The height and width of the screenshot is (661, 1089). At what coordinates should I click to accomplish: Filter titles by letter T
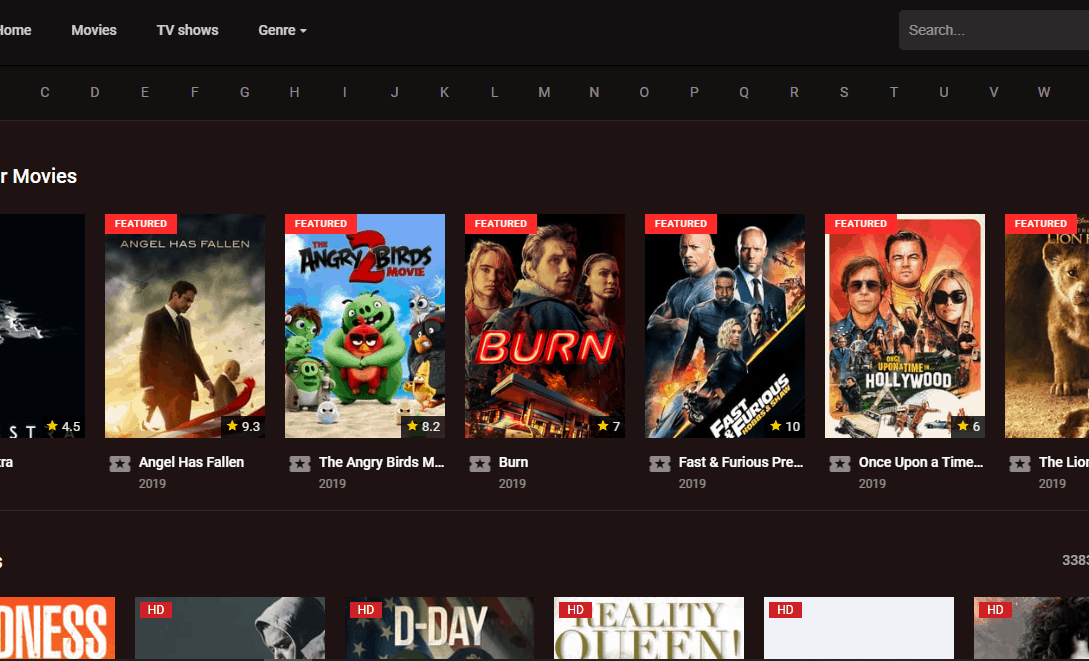pos(894,92)
